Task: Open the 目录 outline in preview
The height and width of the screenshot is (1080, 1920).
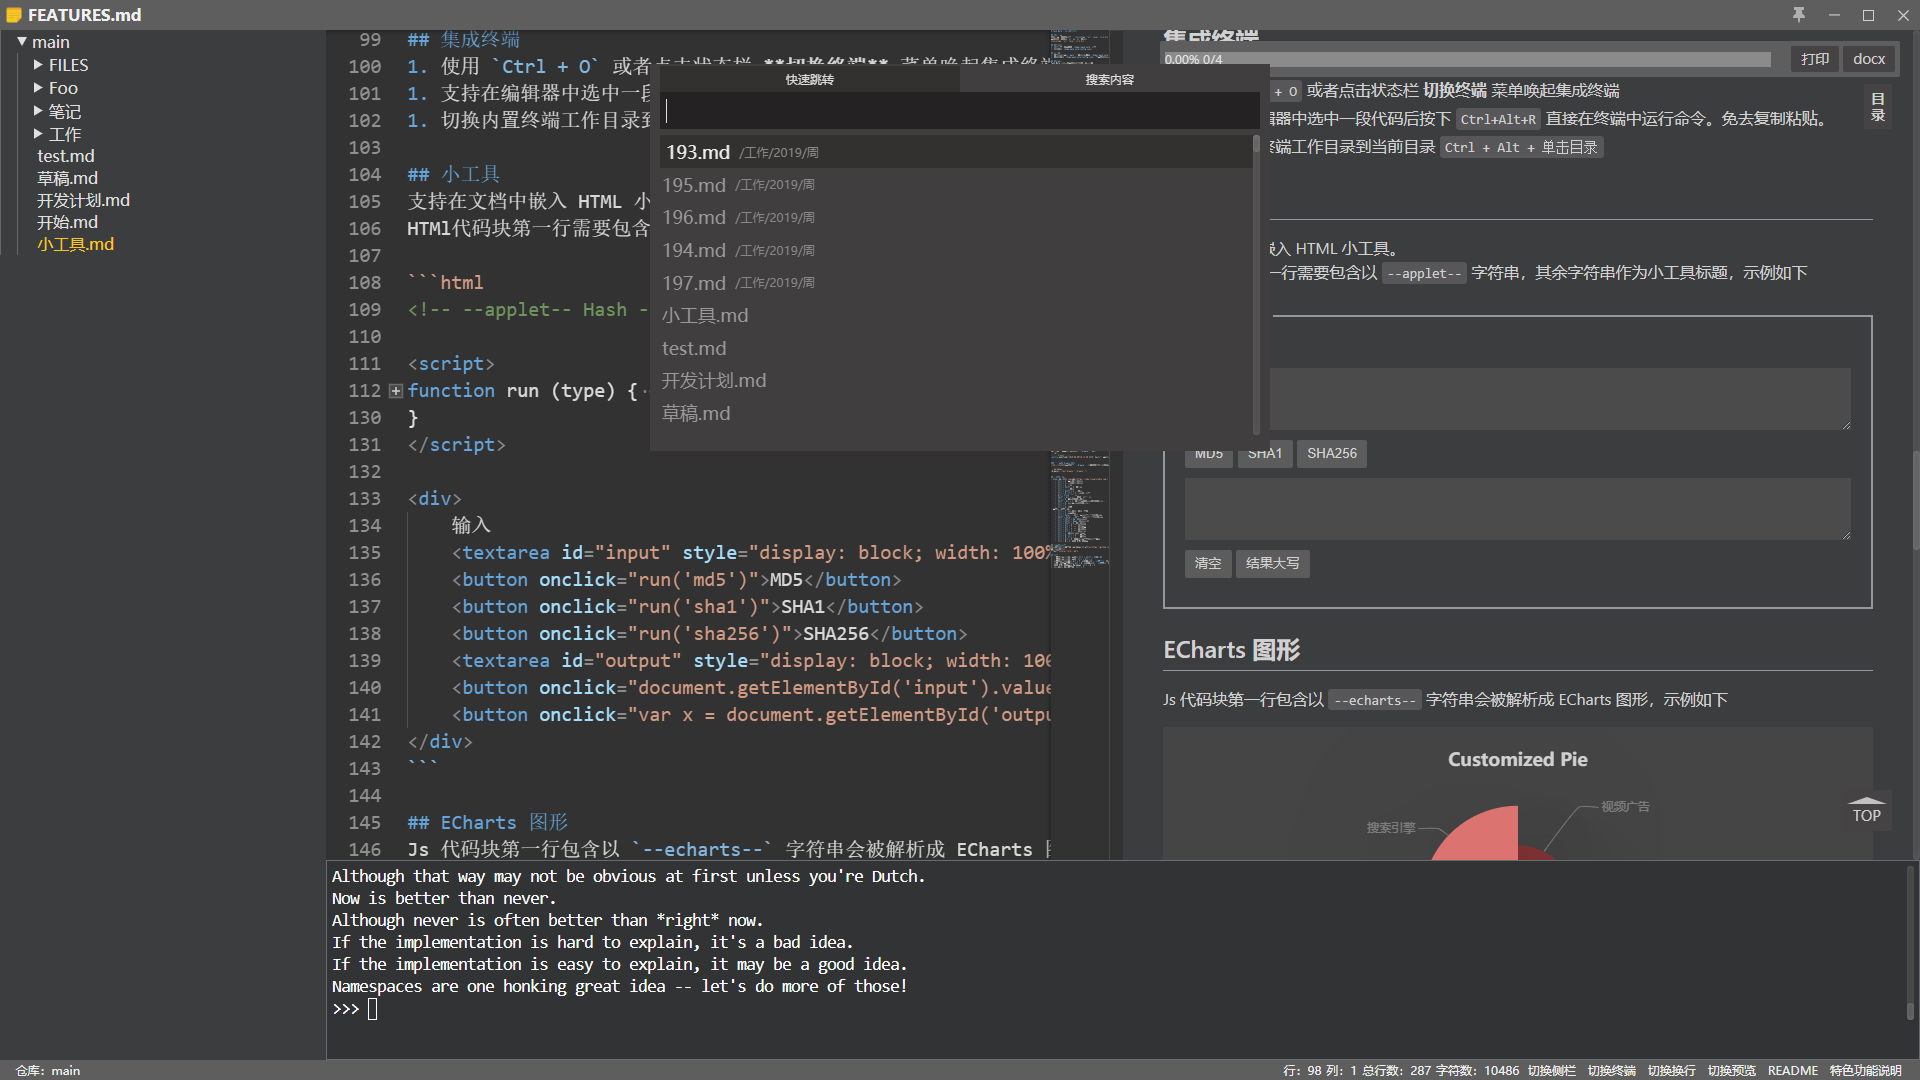Action: tap(1877, 107)
